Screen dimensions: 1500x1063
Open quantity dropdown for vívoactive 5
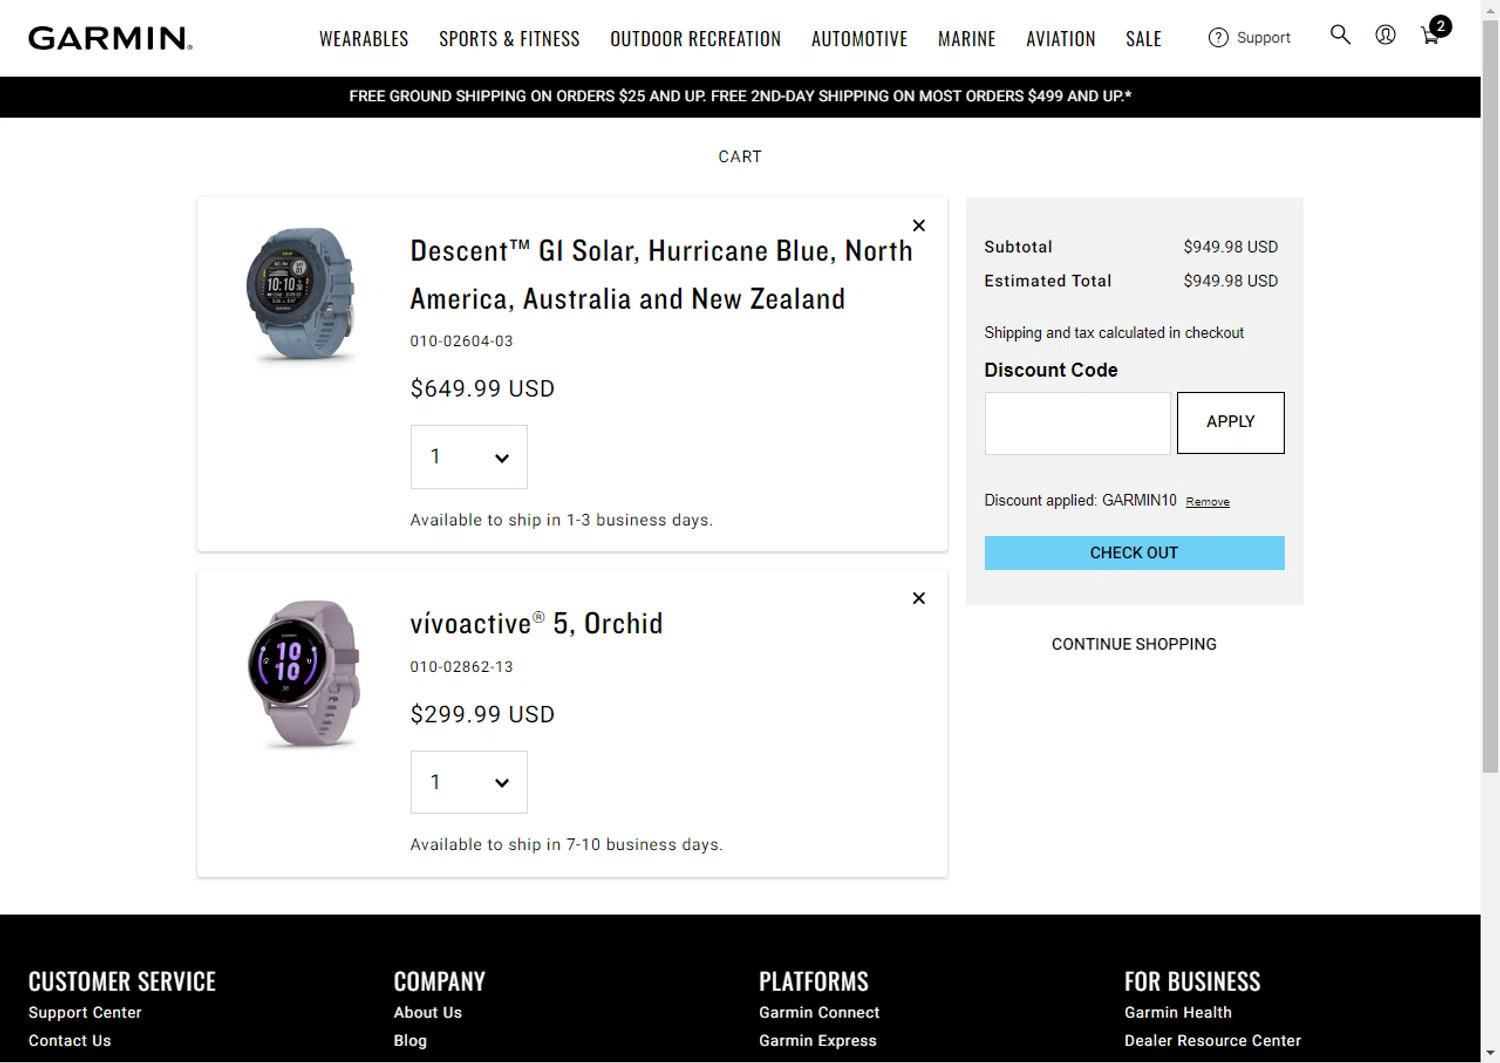click(x=468, y=782)
